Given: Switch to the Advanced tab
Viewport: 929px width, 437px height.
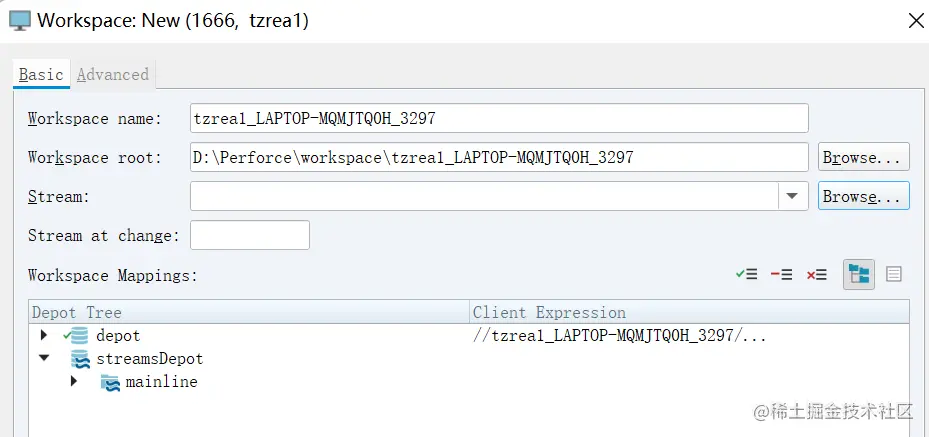Looking at the screenshot, I should 113,75.
